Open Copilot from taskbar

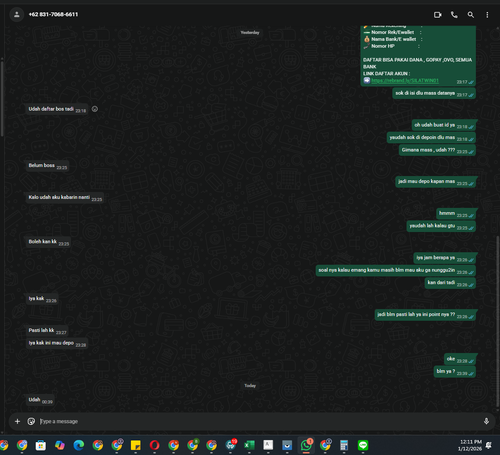click(x=60, y=445)
